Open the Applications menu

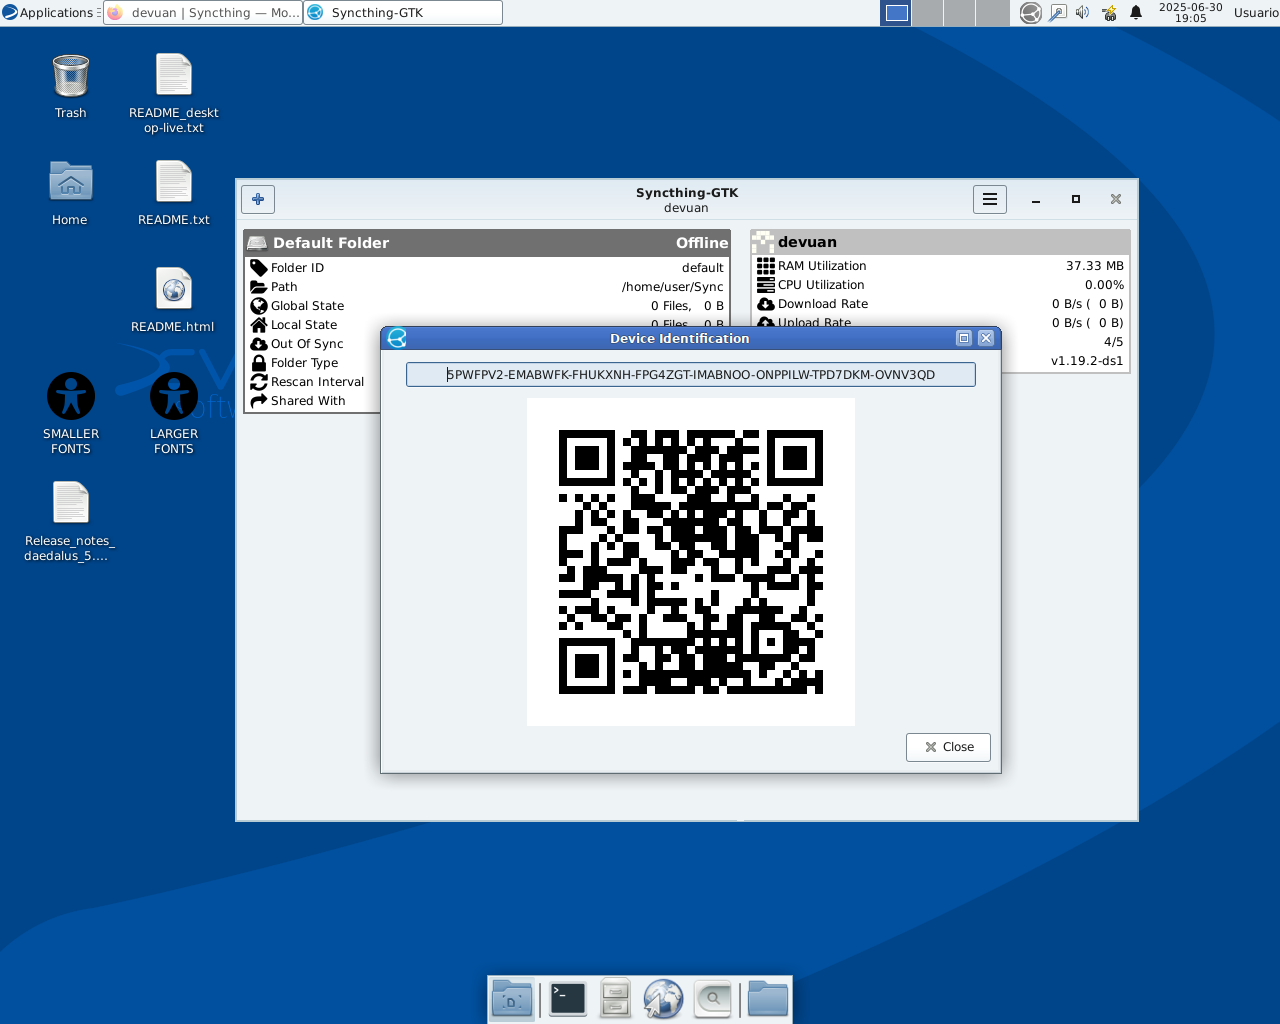click(x=48, y=13)
